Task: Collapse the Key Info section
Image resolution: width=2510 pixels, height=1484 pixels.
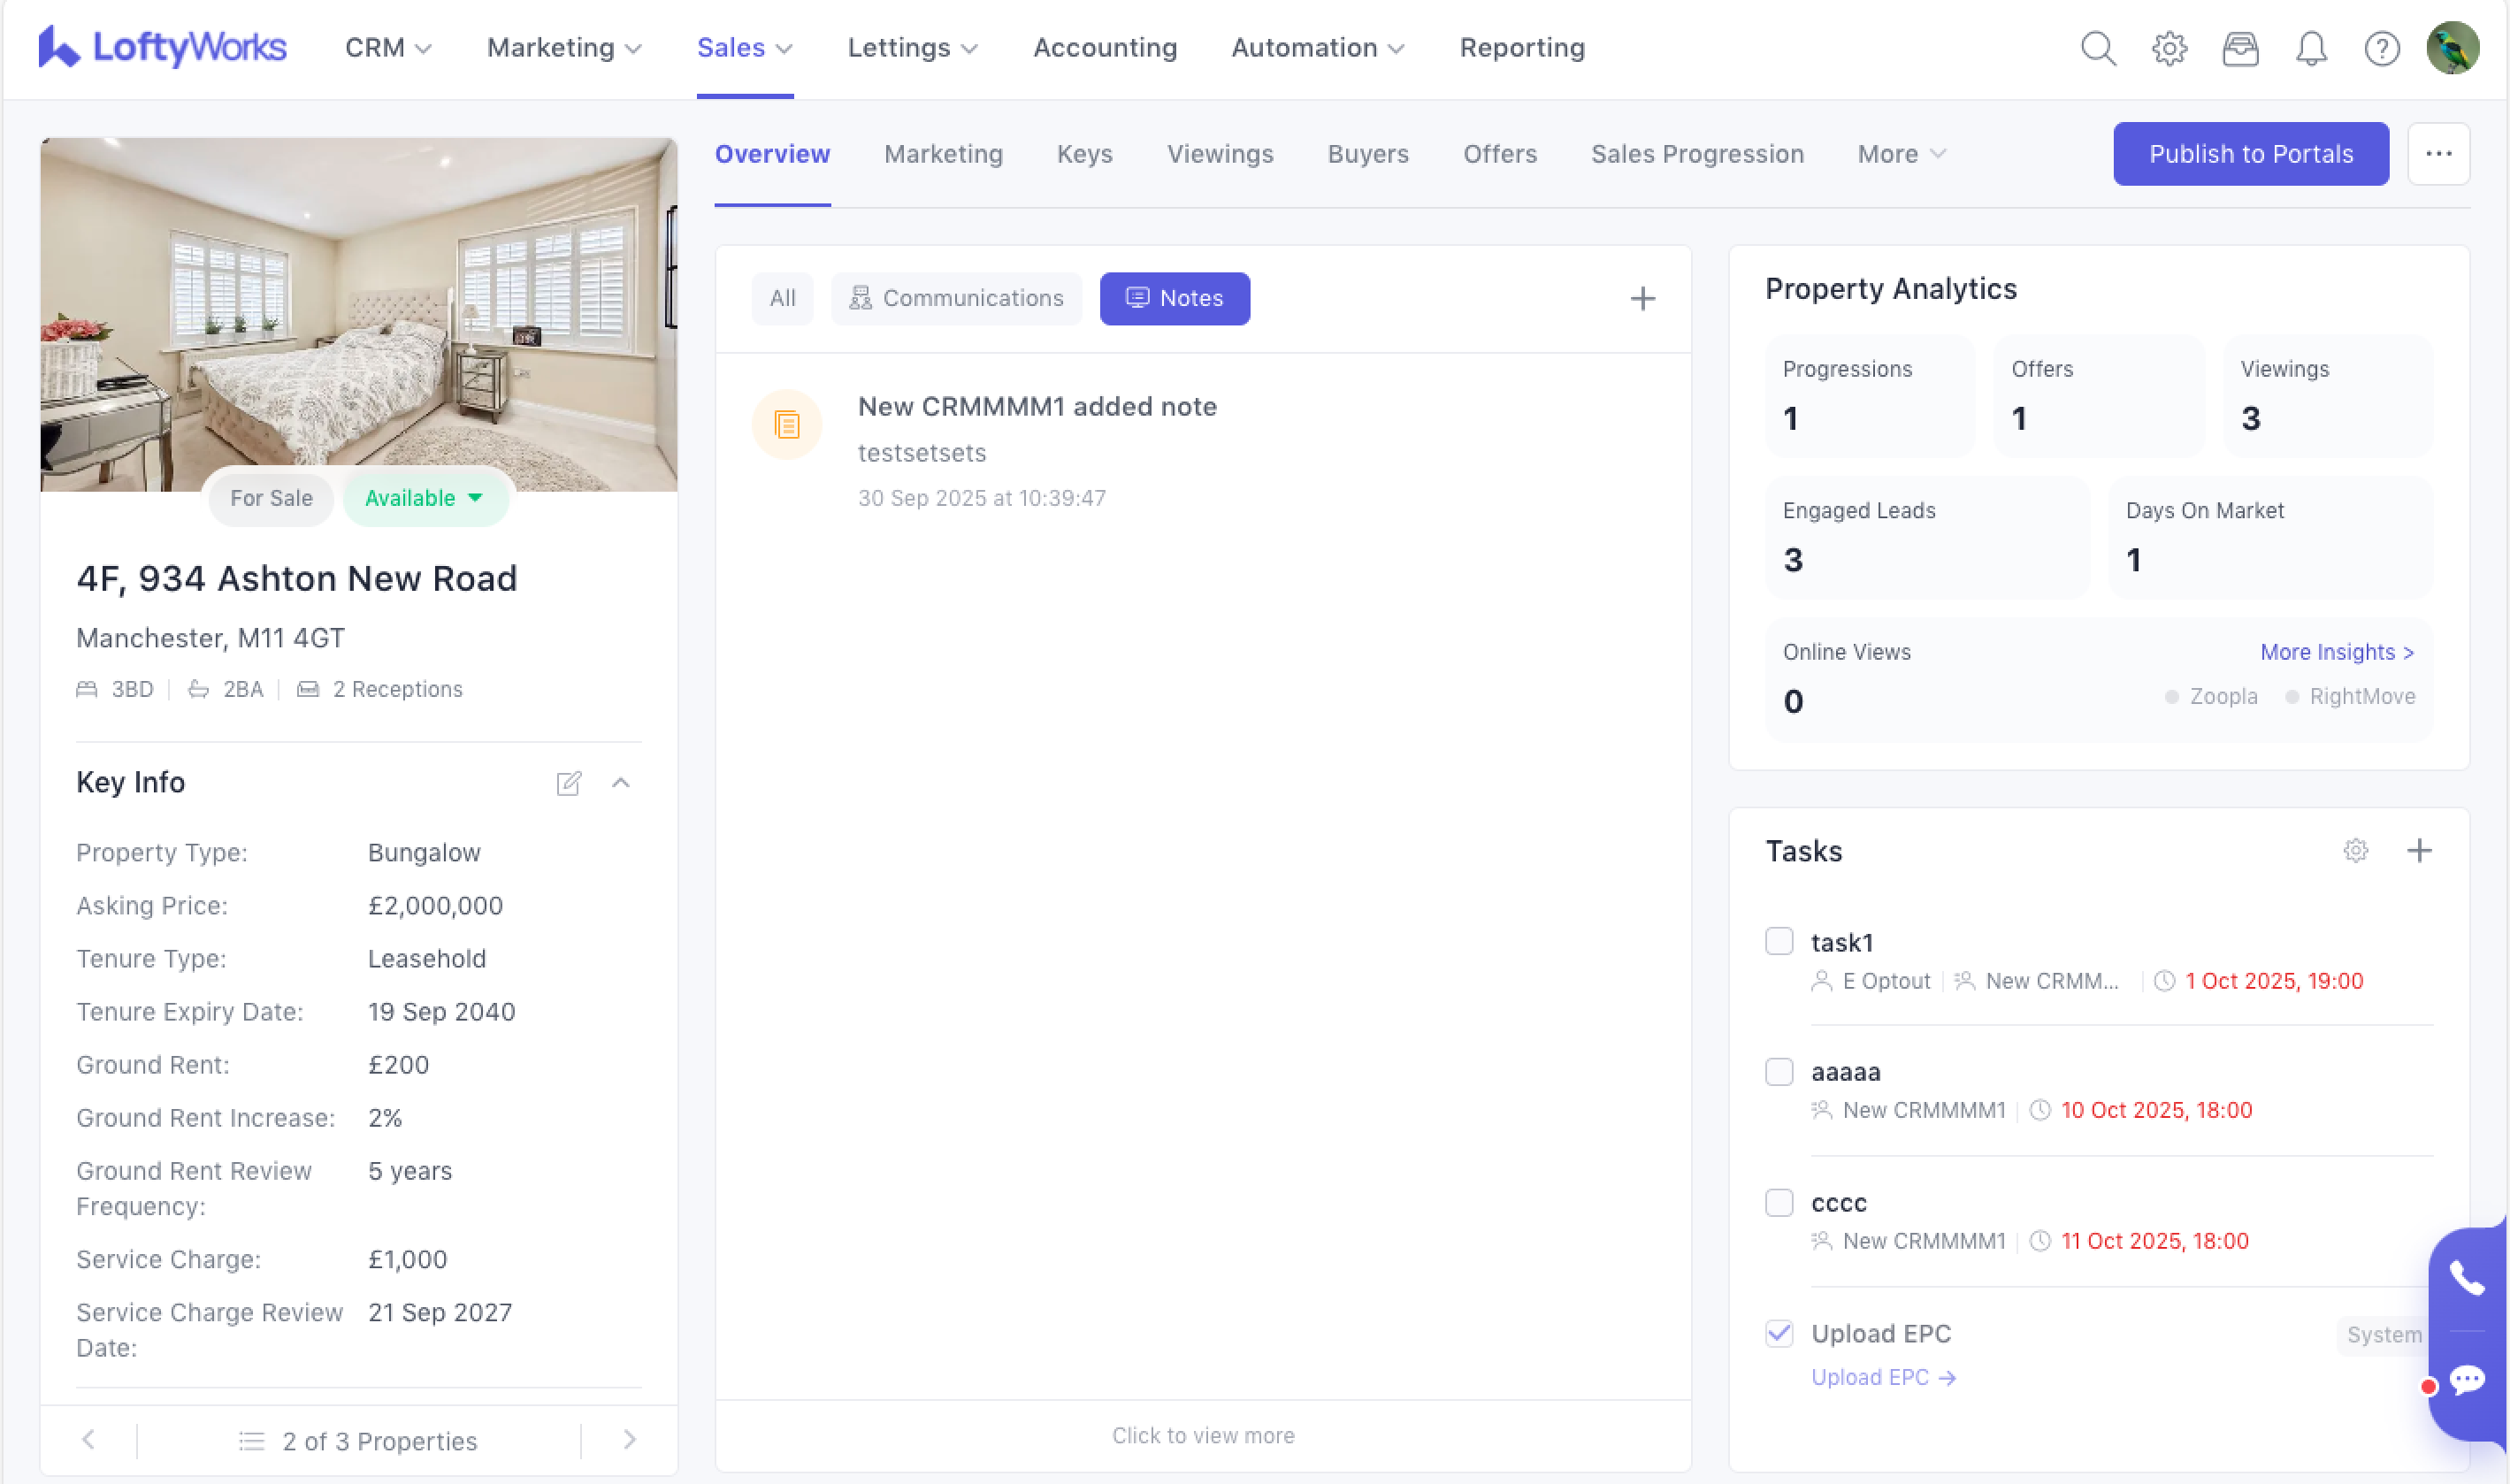Action: tap(621, 783)
